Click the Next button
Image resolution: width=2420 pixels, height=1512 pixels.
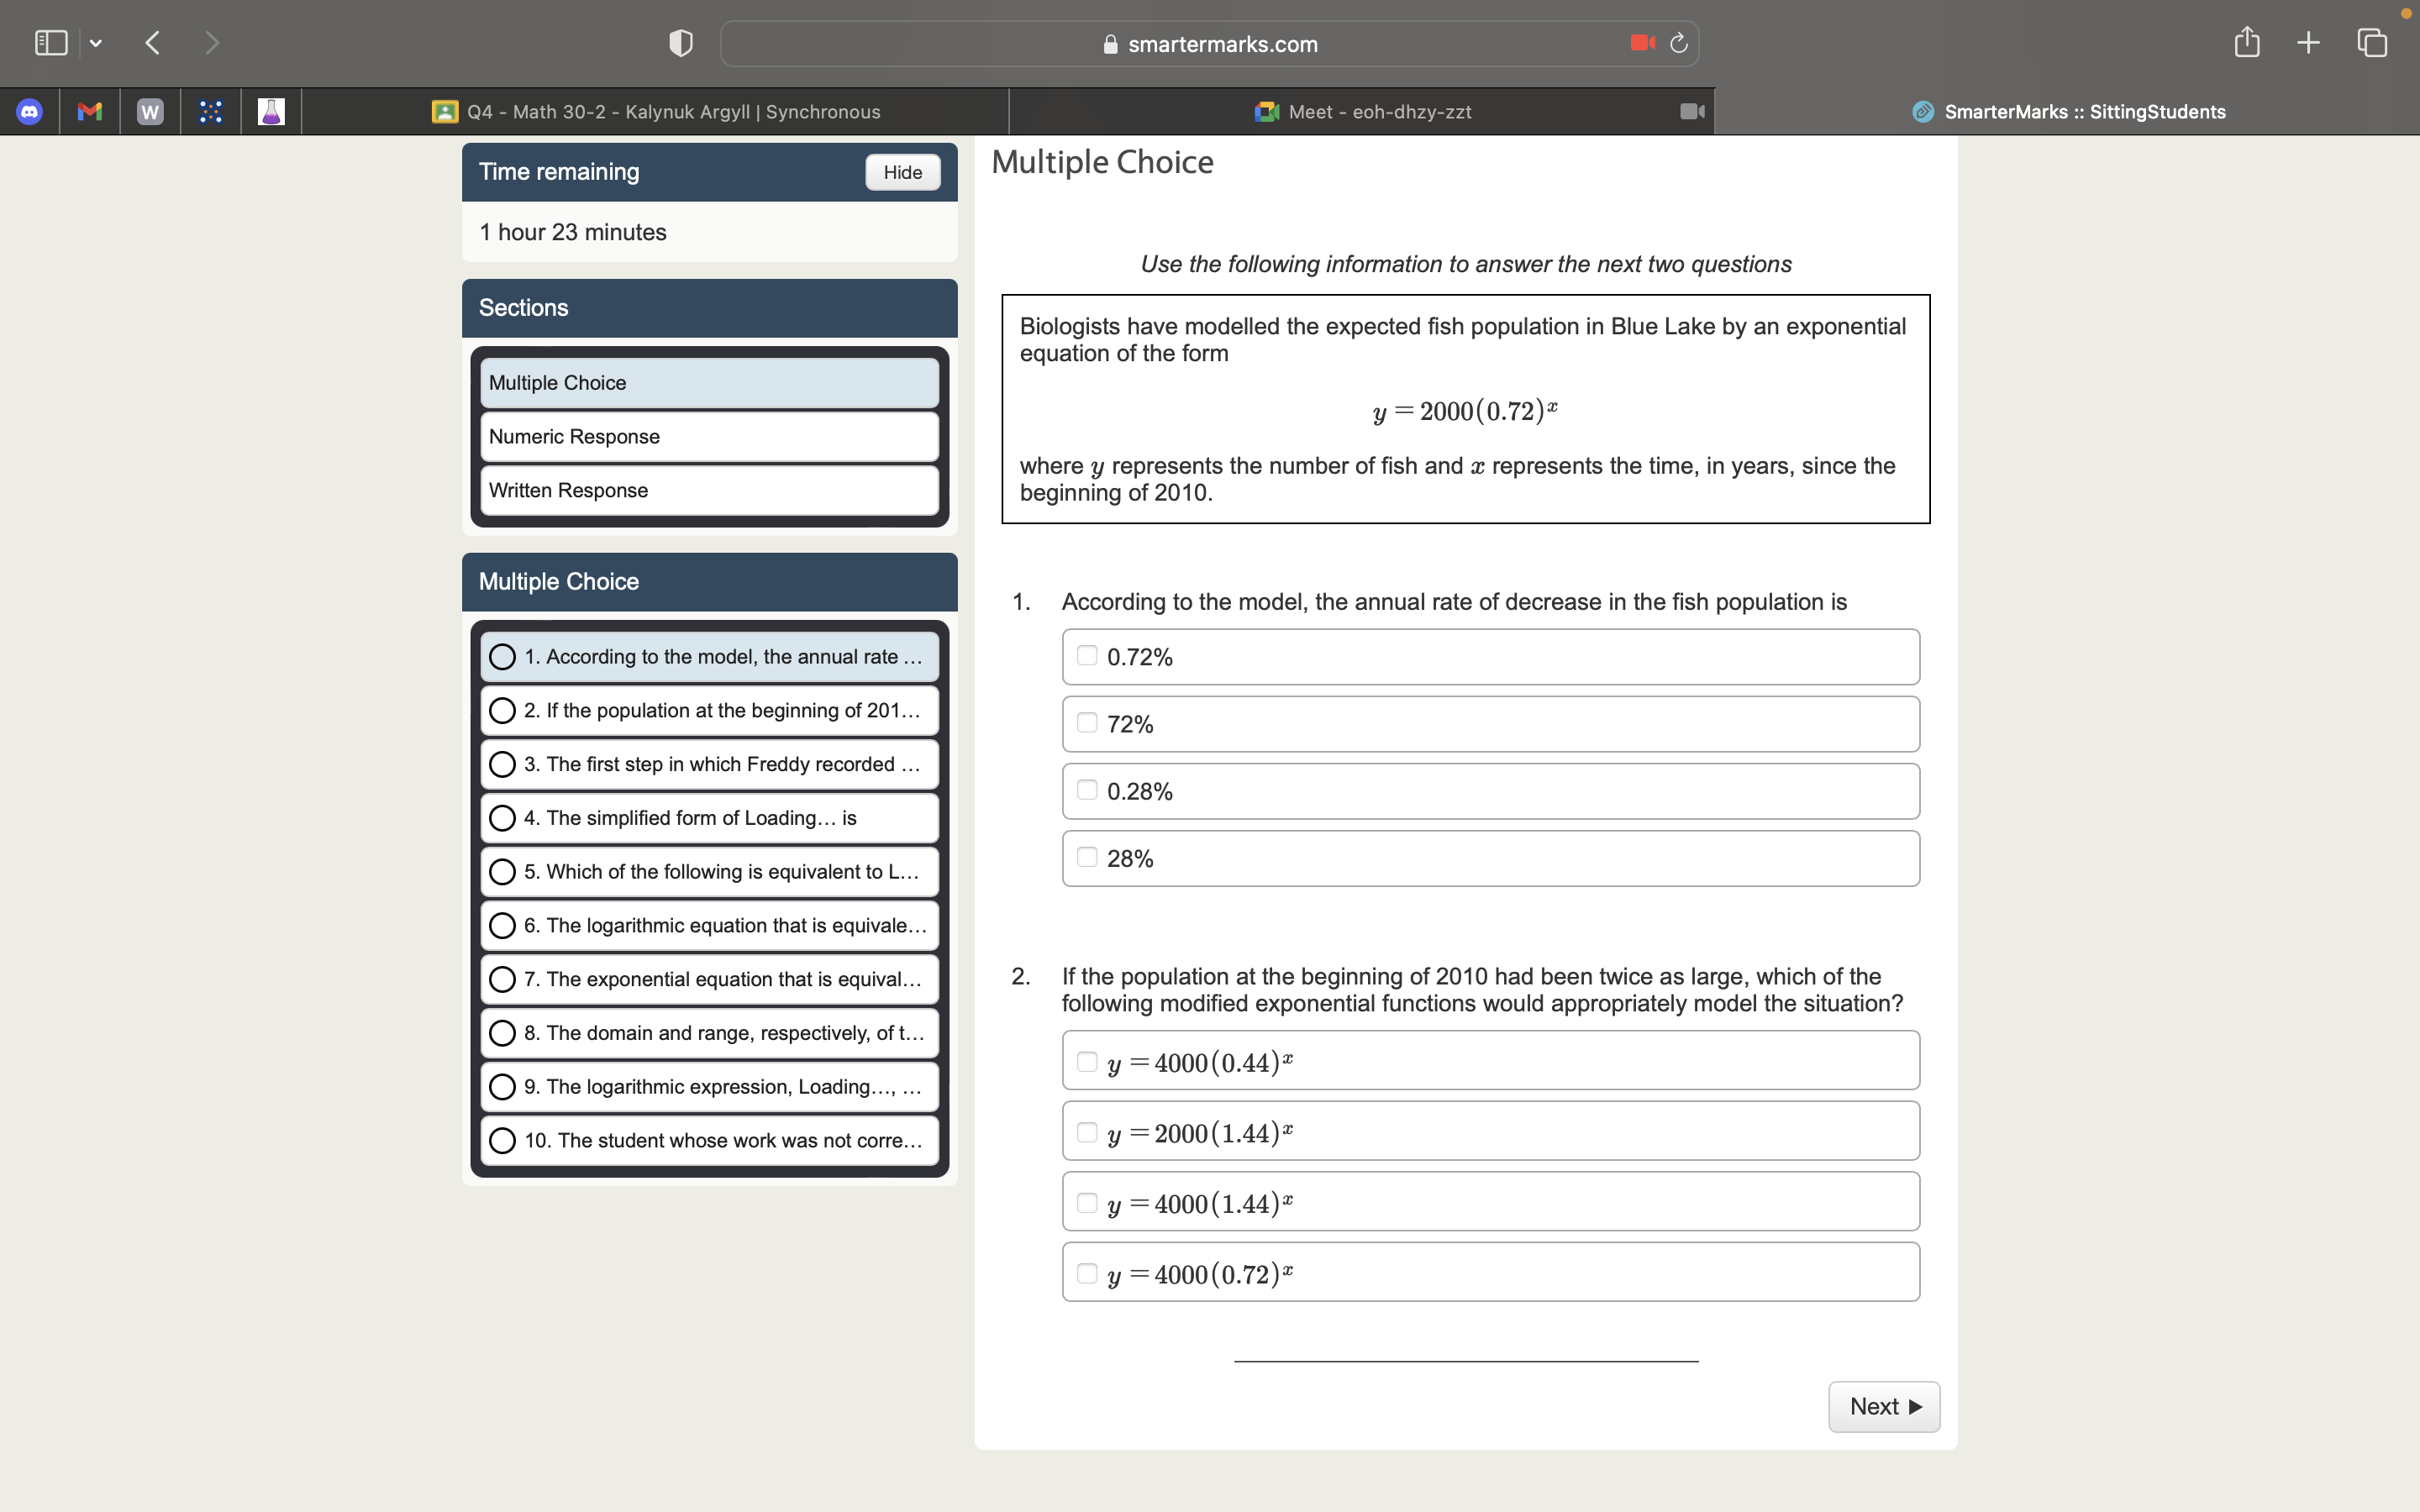(1882, 1406)
